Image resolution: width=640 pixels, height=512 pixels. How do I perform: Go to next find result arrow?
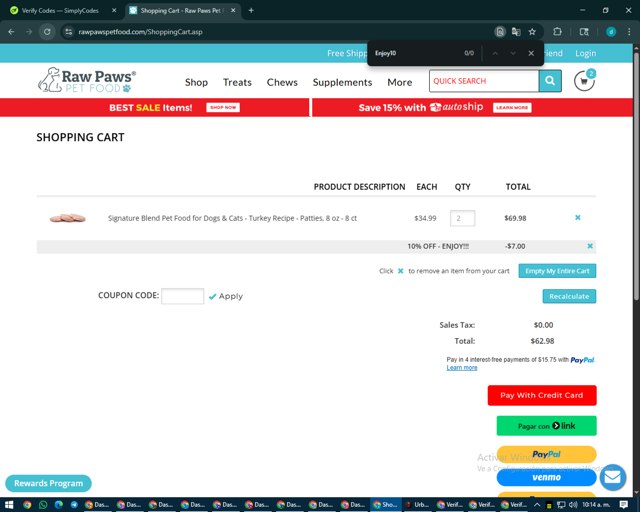[x=513, y=53]
